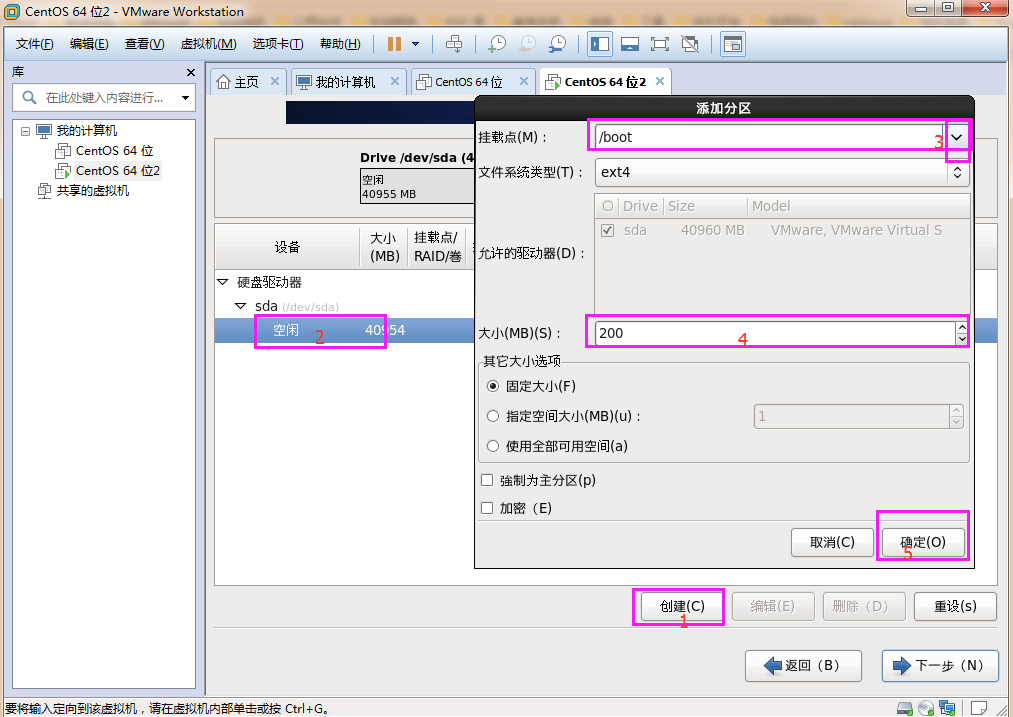Click the revert to snapshot toolbar icon
1013x717 pixels.
[527, 44]
